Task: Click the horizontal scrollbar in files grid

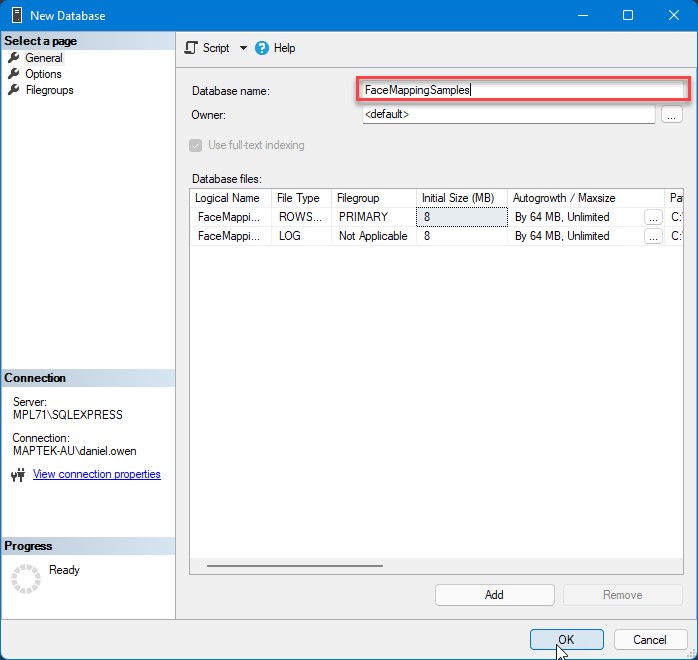Action: coord(295,566)
